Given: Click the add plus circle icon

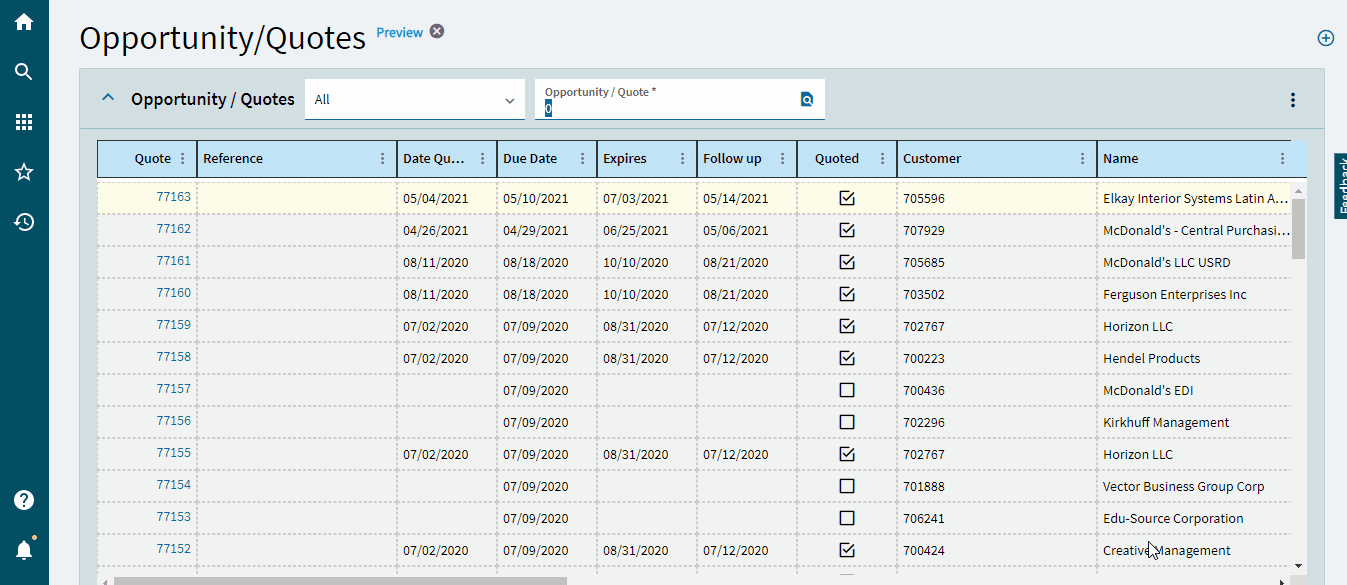Looking at the screenshot, I should click(1326, 38).
